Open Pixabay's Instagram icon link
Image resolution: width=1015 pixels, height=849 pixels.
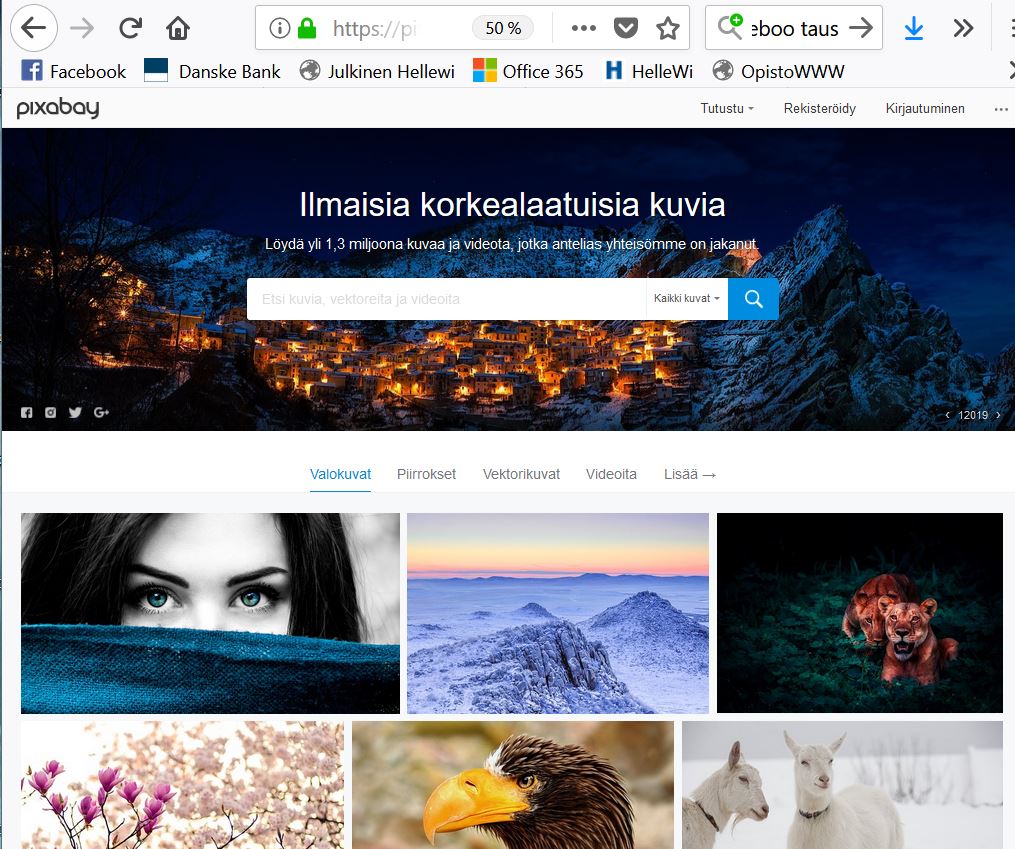pyautogui.click(x=51, y=412)
